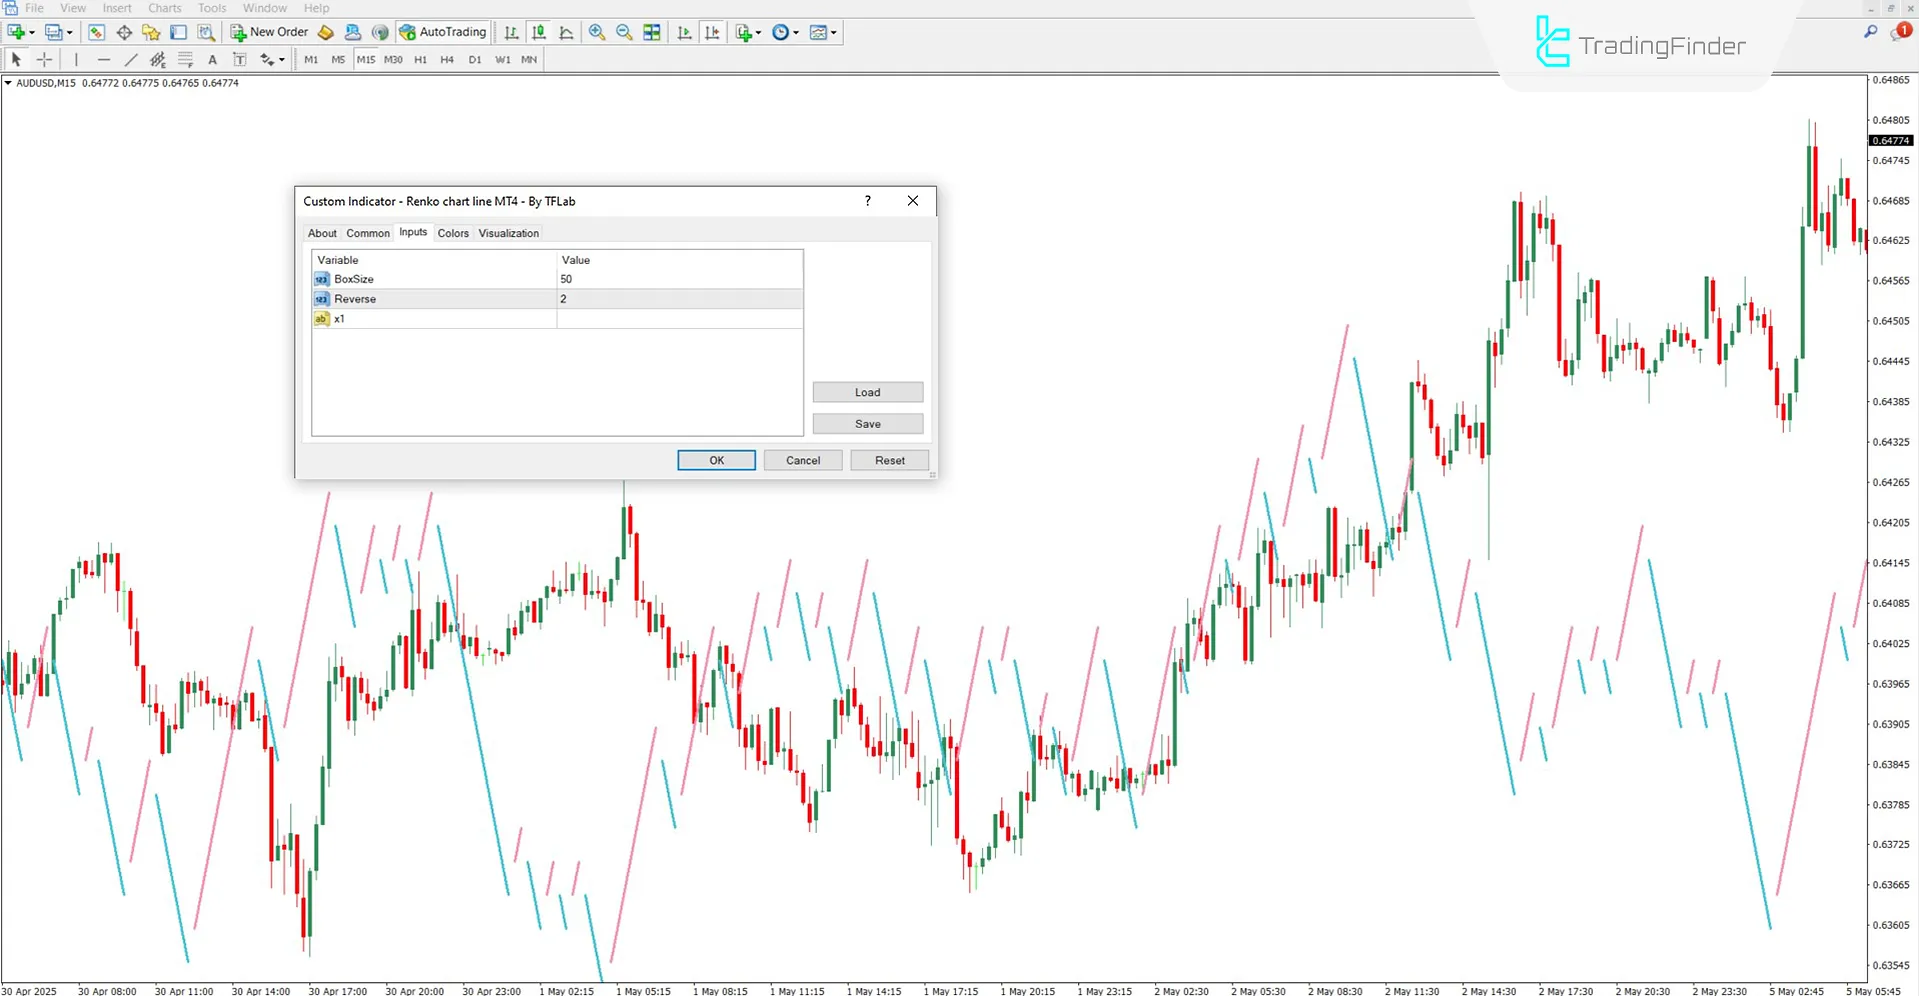The height and width of the screenshot is (996, 1919).
Task: Save the indicator input settings
Action: point(867,423)
